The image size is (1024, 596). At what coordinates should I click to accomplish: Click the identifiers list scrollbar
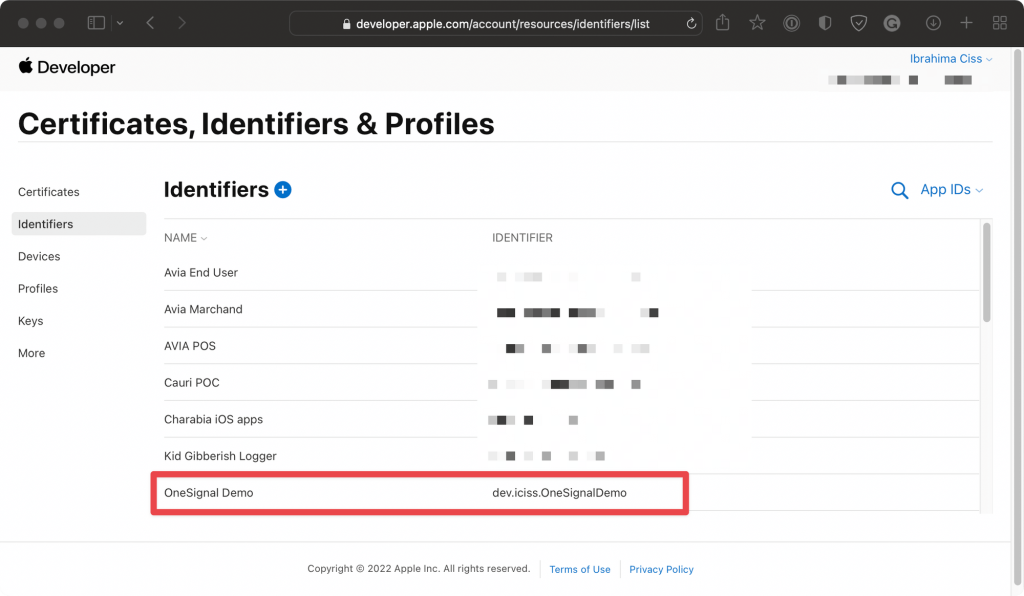click(x=986, y=272)
